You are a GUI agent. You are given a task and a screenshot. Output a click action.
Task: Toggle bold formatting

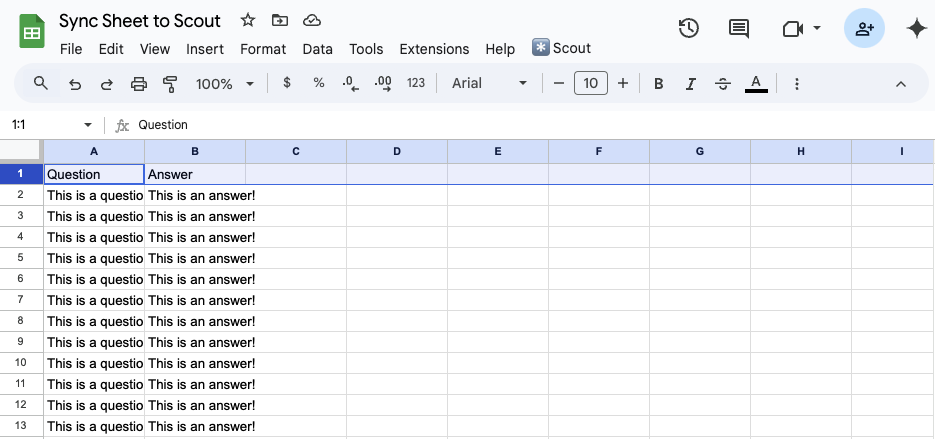(x=659, y=84)
